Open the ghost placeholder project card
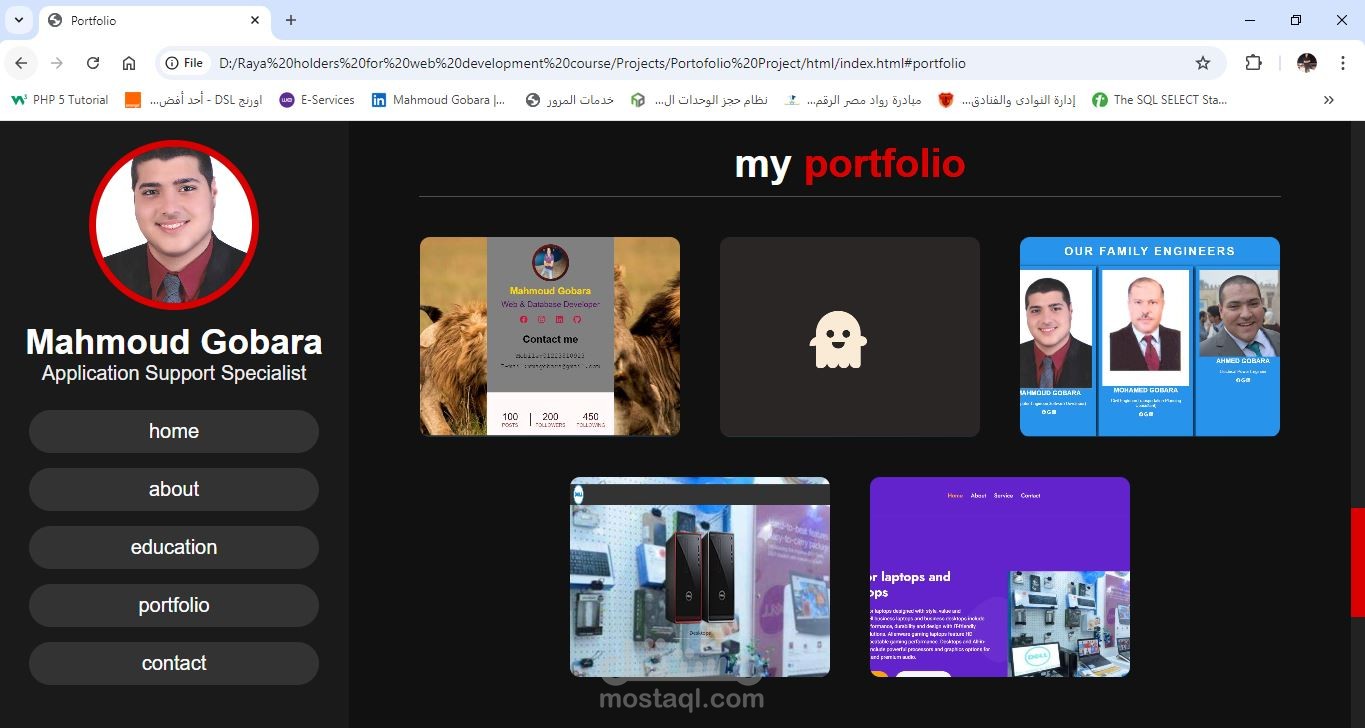The height and width of the screenshot is (728, 1365). tap(850, 336)
